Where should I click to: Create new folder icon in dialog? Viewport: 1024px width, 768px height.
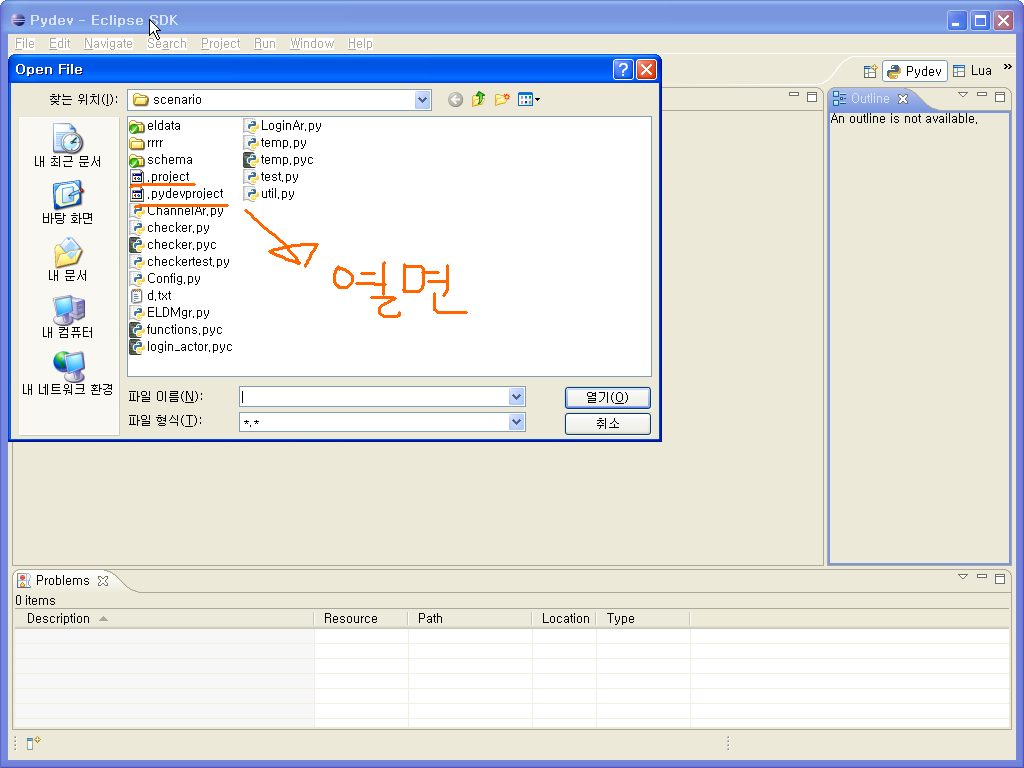pyautogui.click(x=502, y=99)
